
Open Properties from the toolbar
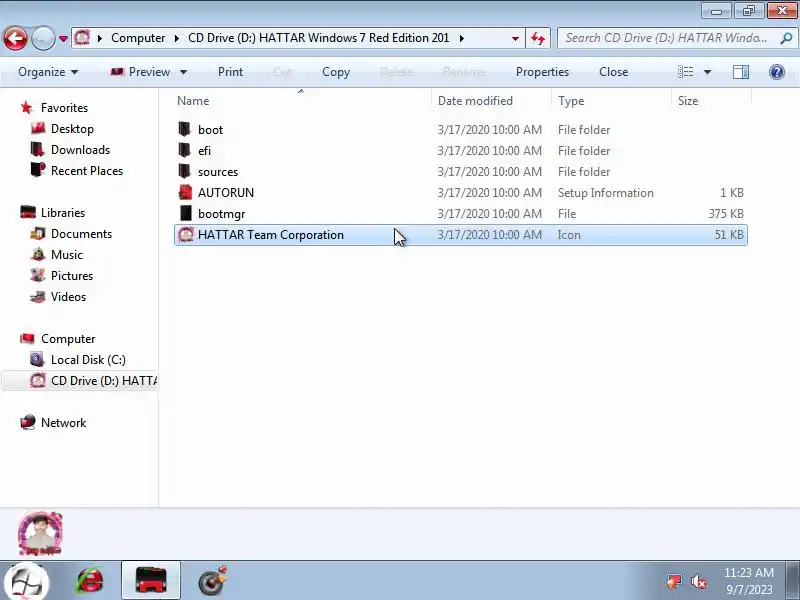pyautogui.click(x=542, y=72)
